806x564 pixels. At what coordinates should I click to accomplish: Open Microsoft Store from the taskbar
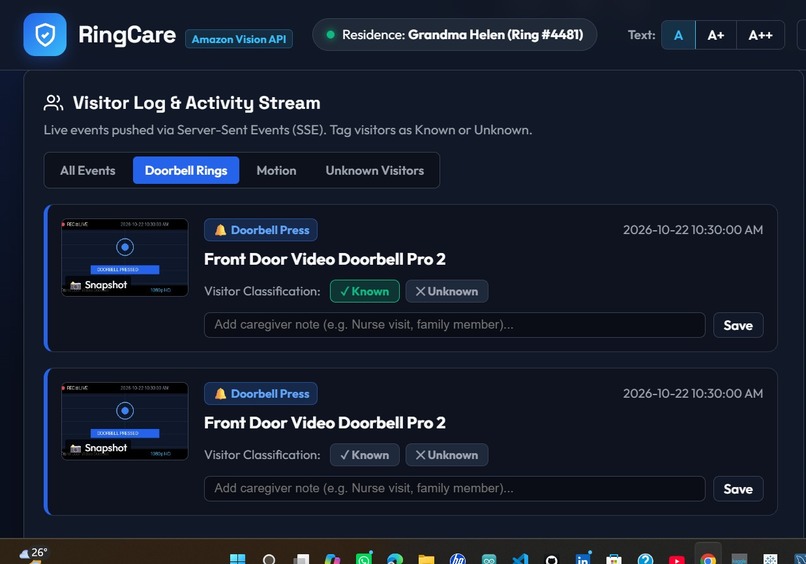coord(614,559)
